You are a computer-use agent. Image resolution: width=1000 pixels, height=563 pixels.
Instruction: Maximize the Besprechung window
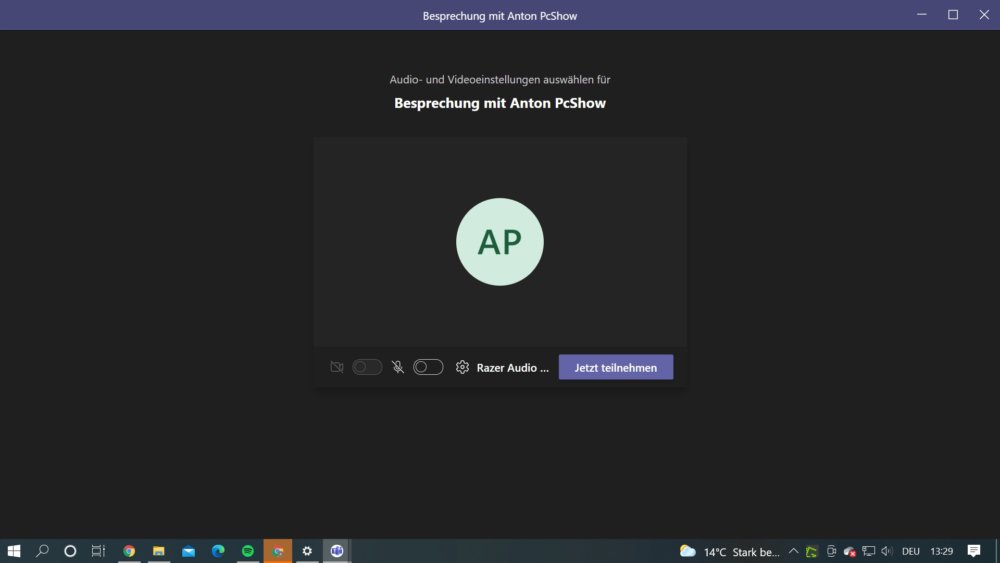953,15
